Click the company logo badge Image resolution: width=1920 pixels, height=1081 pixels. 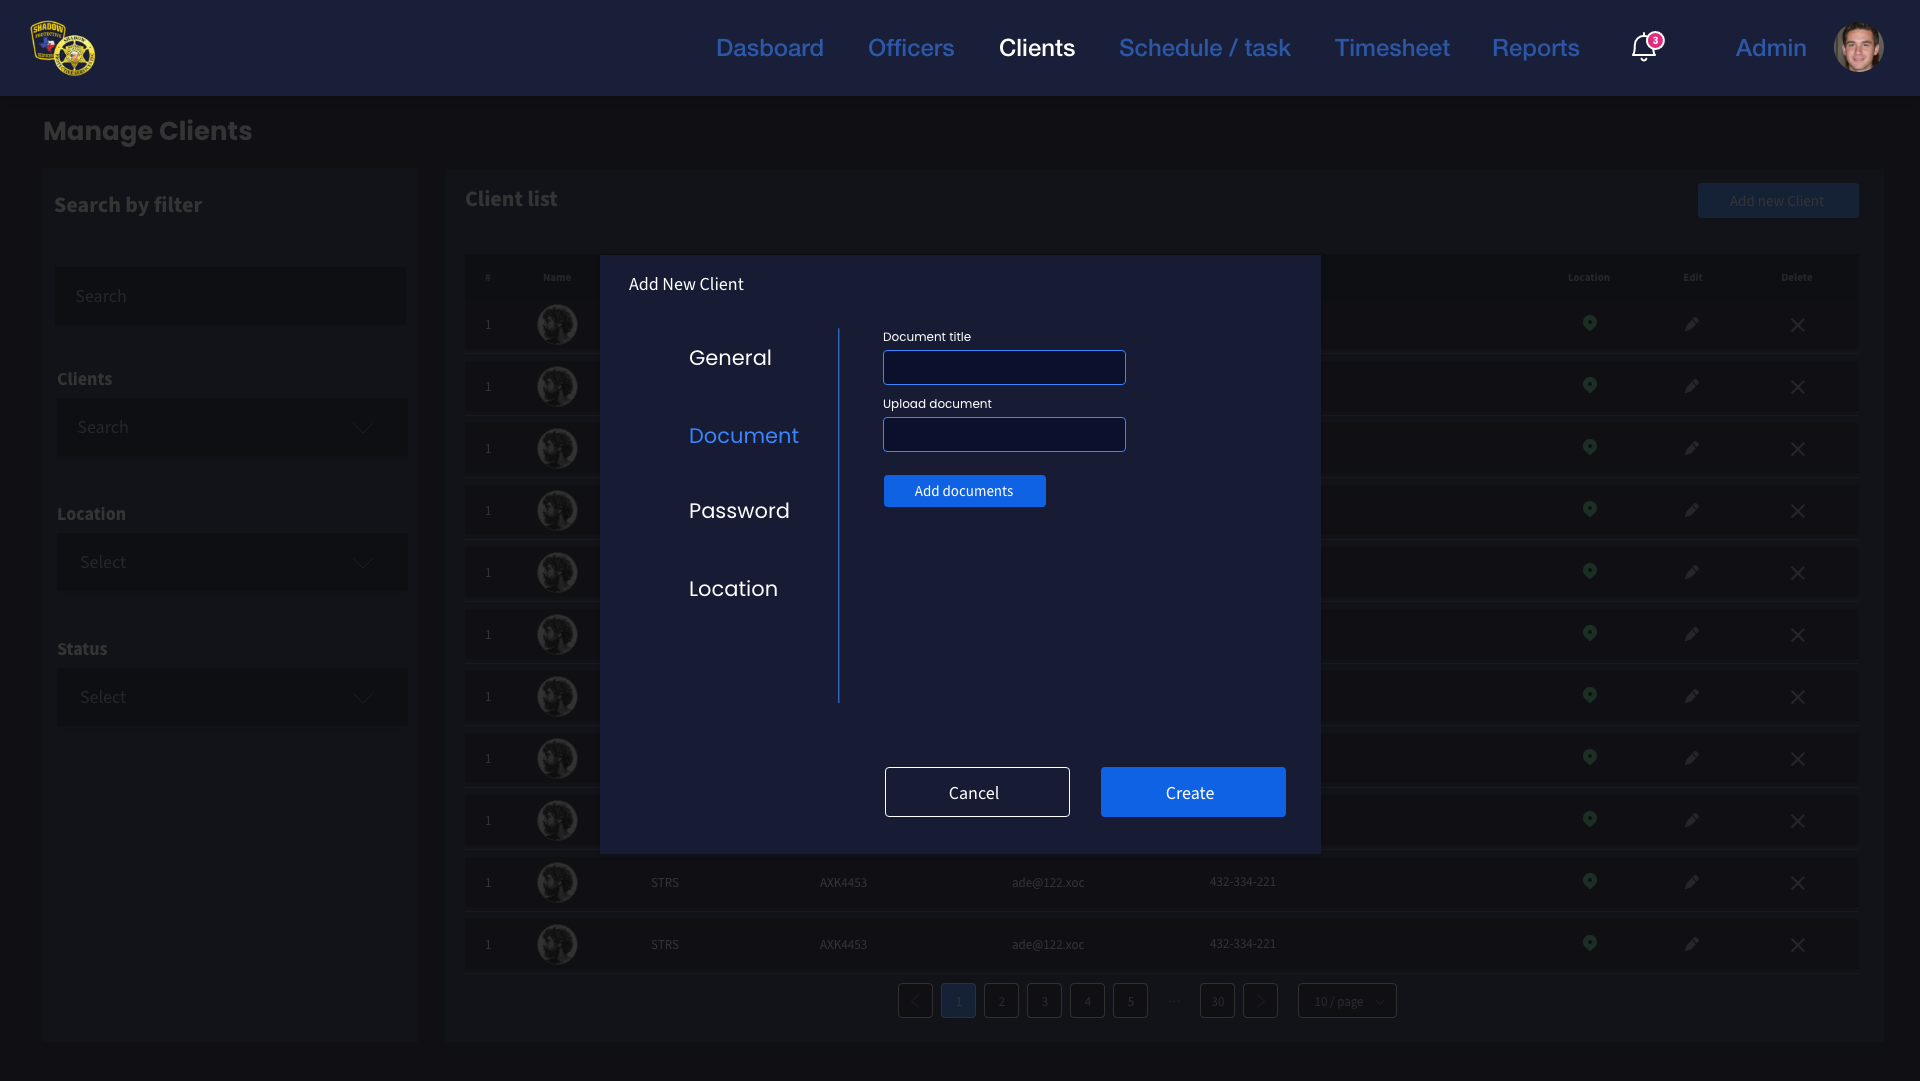pos(63,47)
